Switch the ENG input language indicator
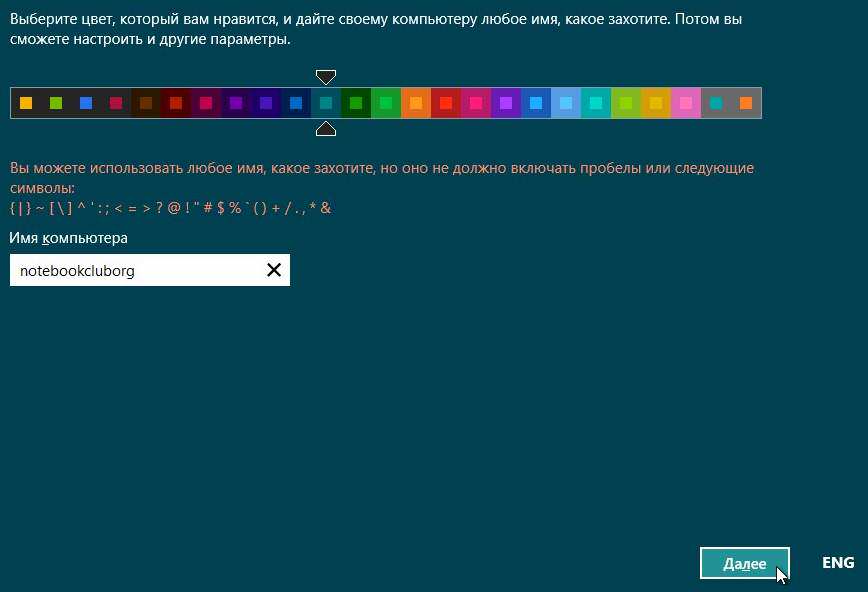 click(x=838, y=563)
